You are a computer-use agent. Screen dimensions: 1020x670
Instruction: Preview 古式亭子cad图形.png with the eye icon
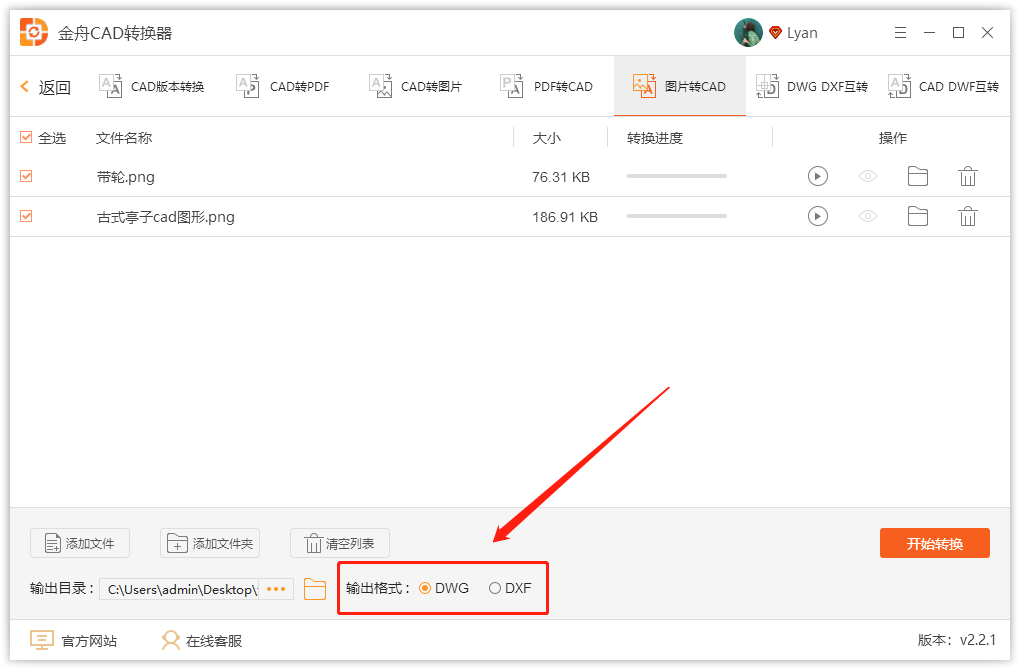[867, 216]
